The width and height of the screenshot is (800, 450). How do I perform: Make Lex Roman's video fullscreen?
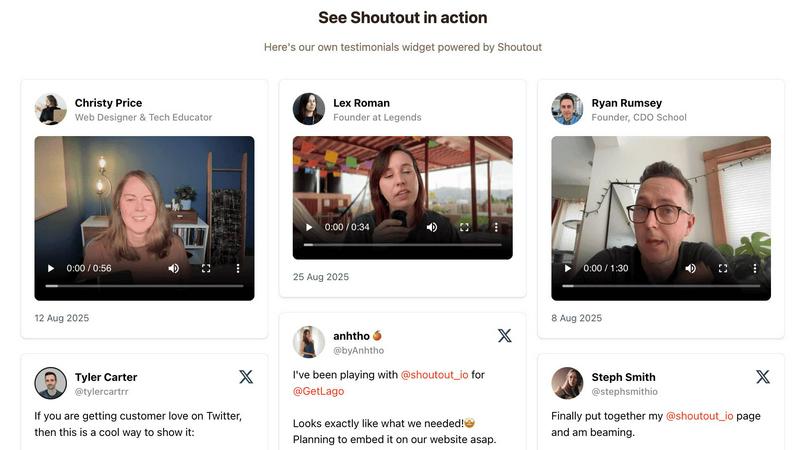pos(464,227)
